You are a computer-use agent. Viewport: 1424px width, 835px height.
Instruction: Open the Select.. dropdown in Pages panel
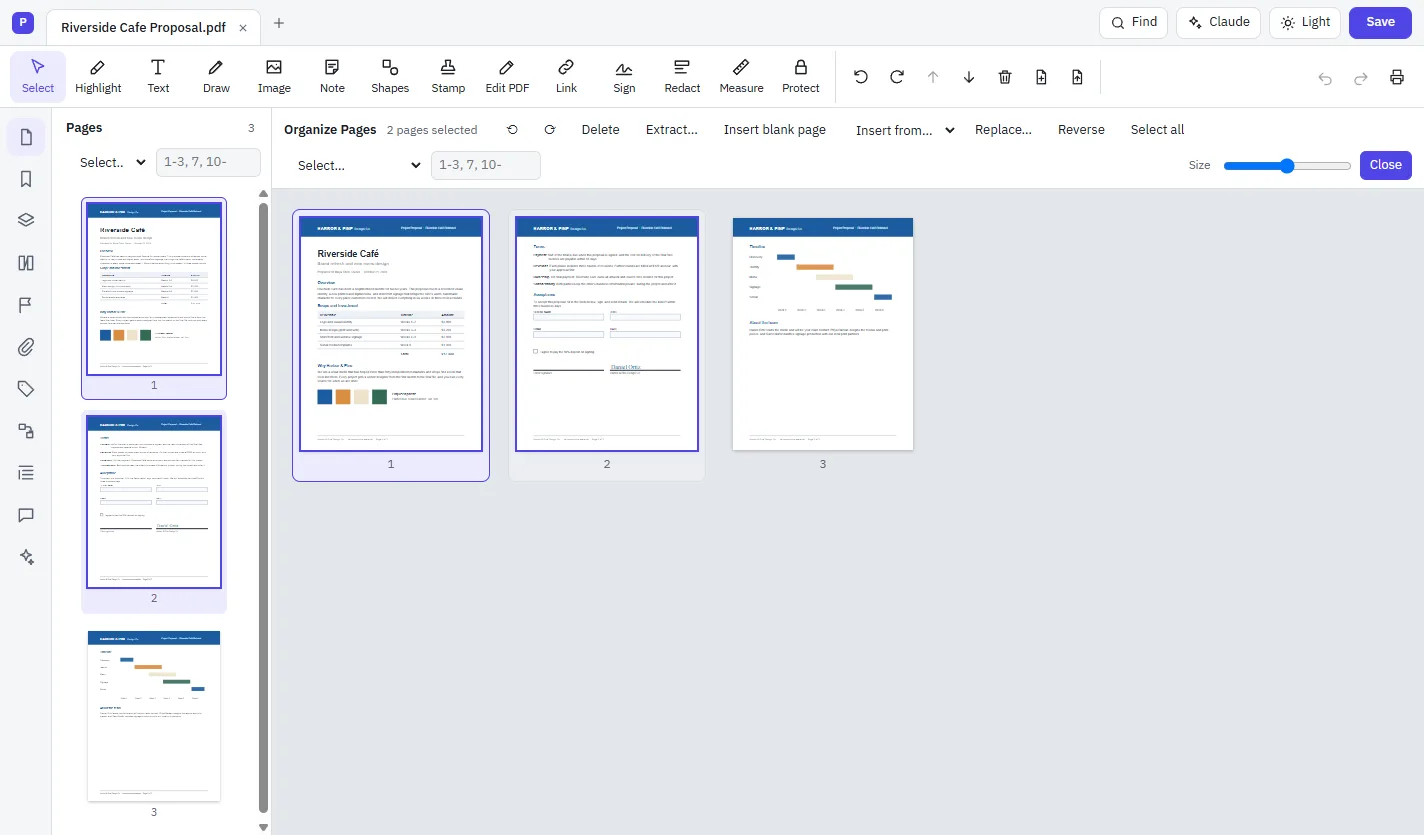click(x=113, y=162)
